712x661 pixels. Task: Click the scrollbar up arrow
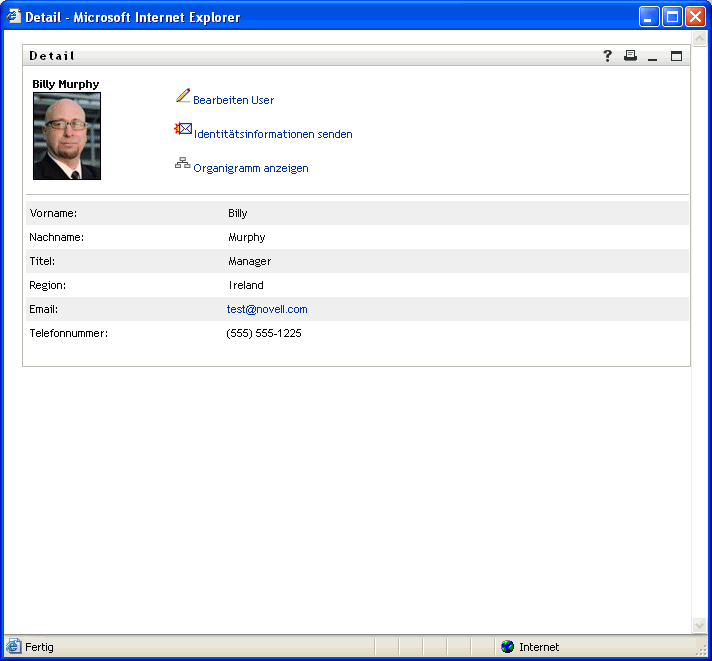(699, 39)
